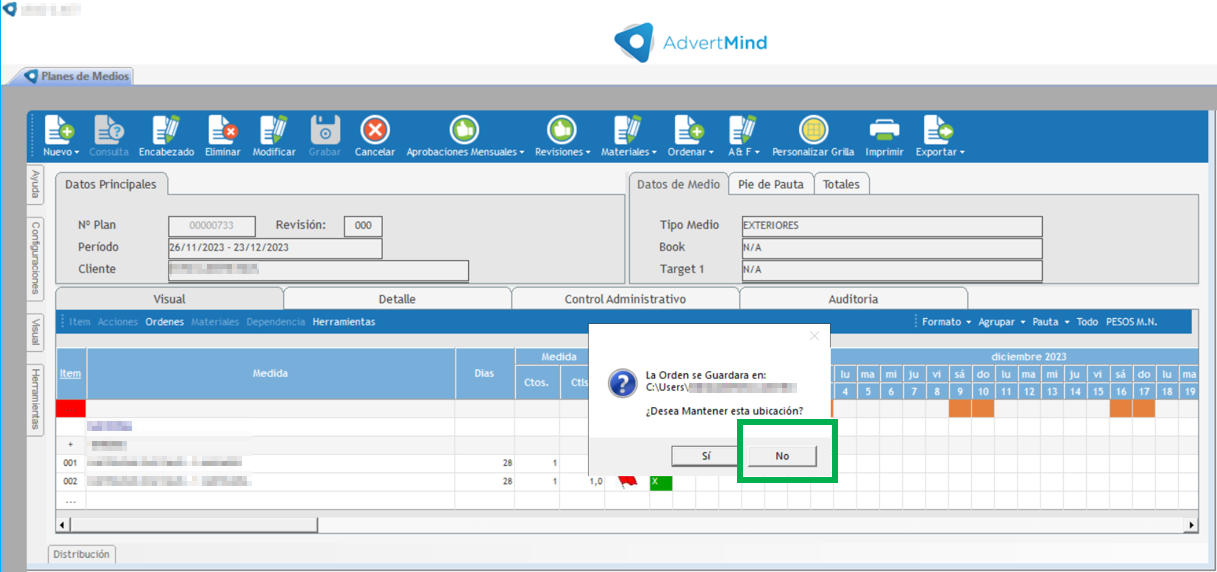Open the Herramientas grid menu
The width and height of the screenshot is (1217, 572).
(343, 322)
